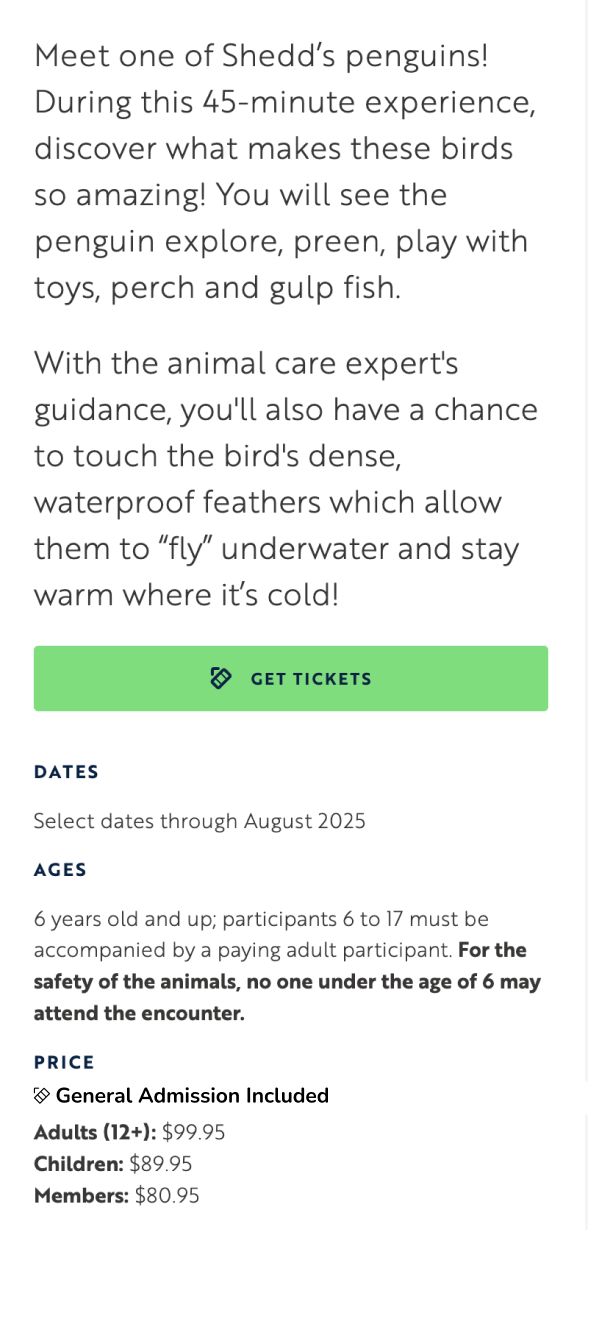Click the Children $89.95 price line
Viewport: 590px width, 1326px height.
(113, 1164)
